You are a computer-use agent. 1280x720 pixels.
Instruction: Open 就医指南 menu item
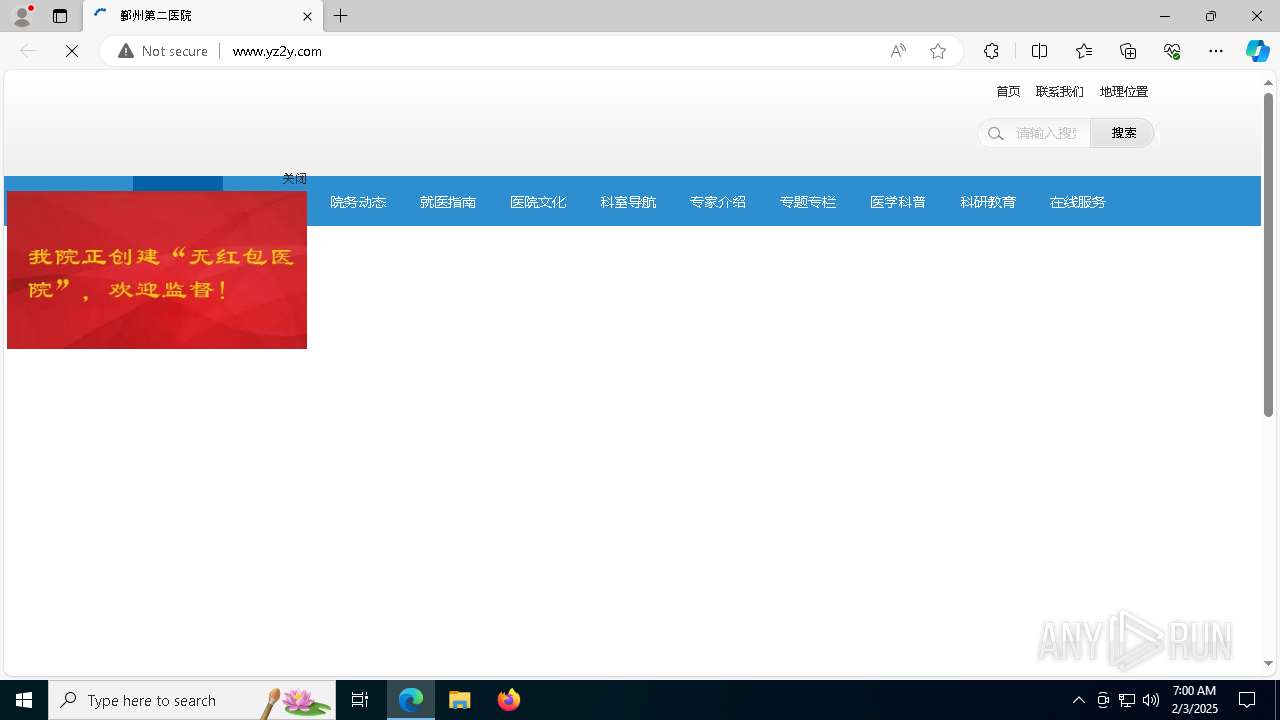[448, 202]
